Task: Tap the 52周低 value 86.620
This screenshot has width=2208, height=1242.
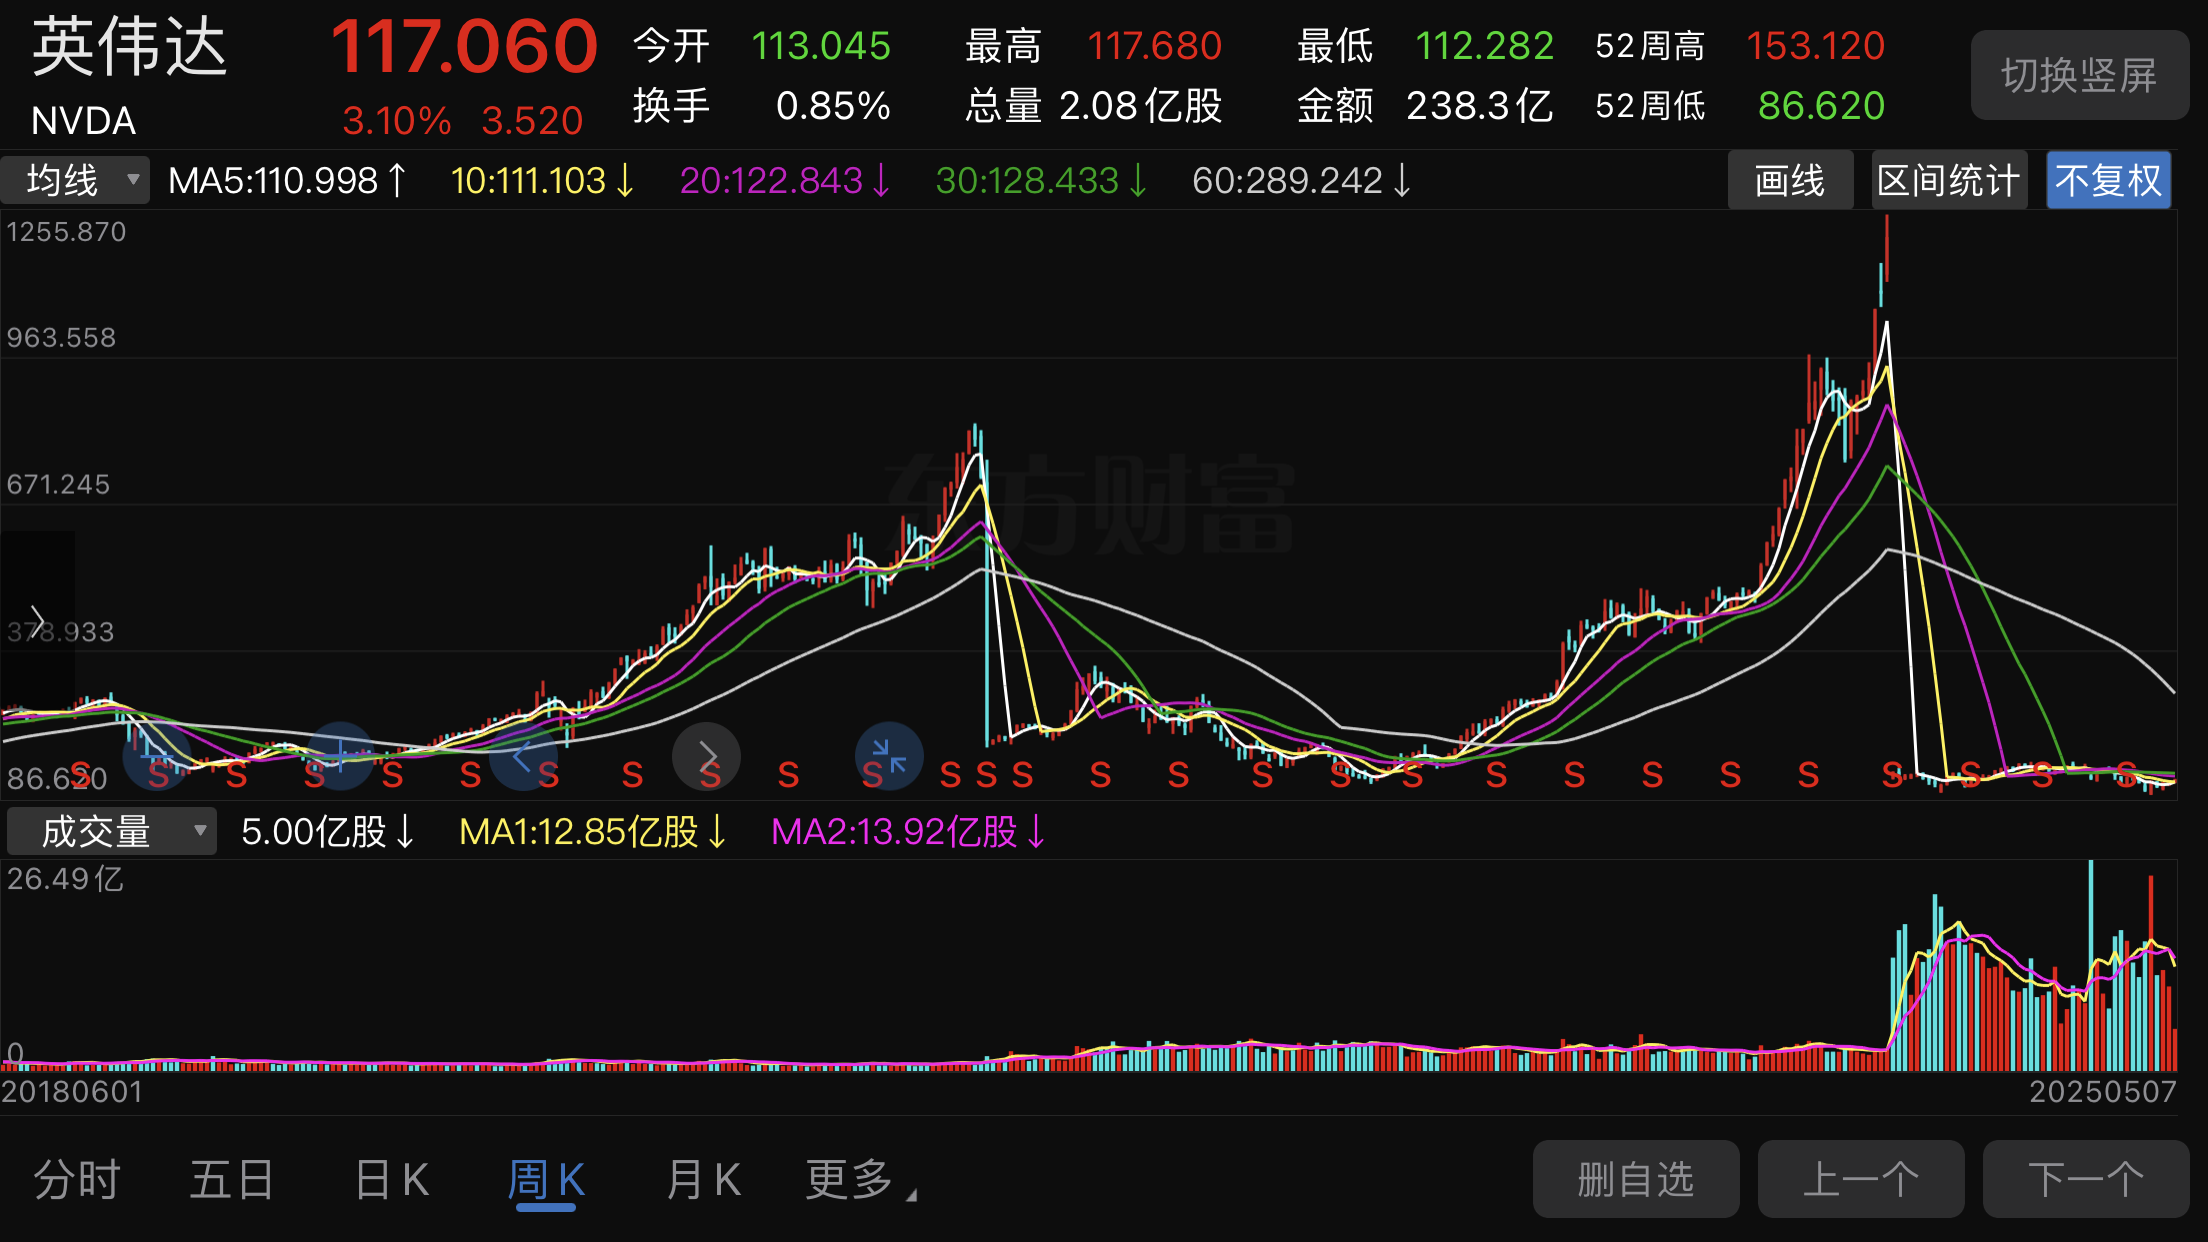Action: point(1822,106)
